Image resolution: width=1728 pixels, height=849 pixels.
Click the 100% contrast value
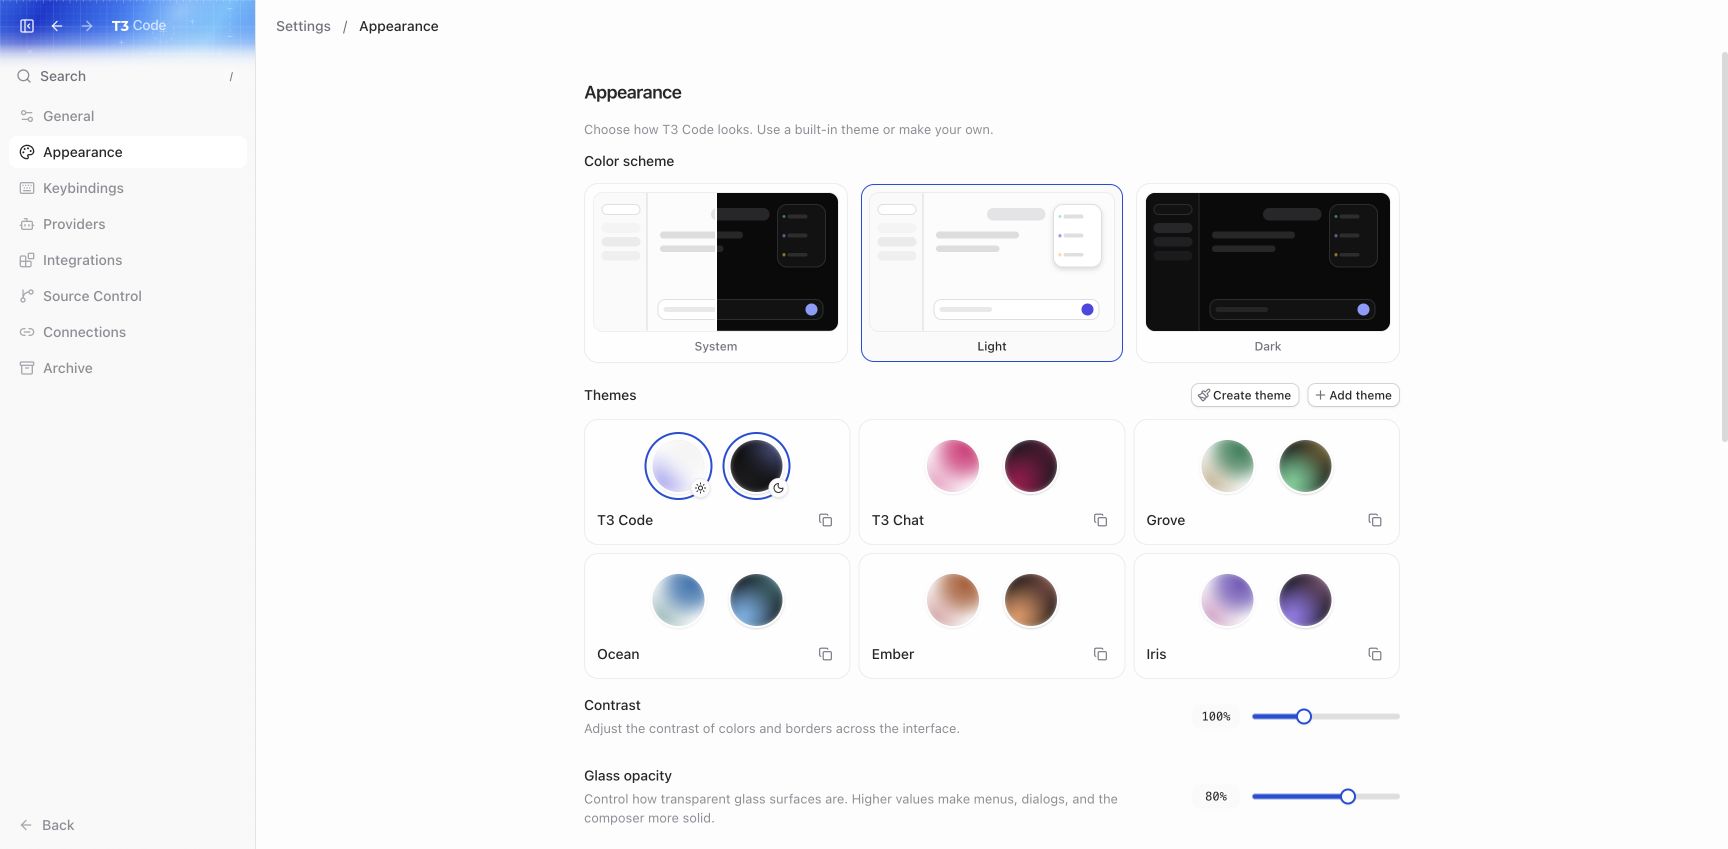(x=1216, y=717)
